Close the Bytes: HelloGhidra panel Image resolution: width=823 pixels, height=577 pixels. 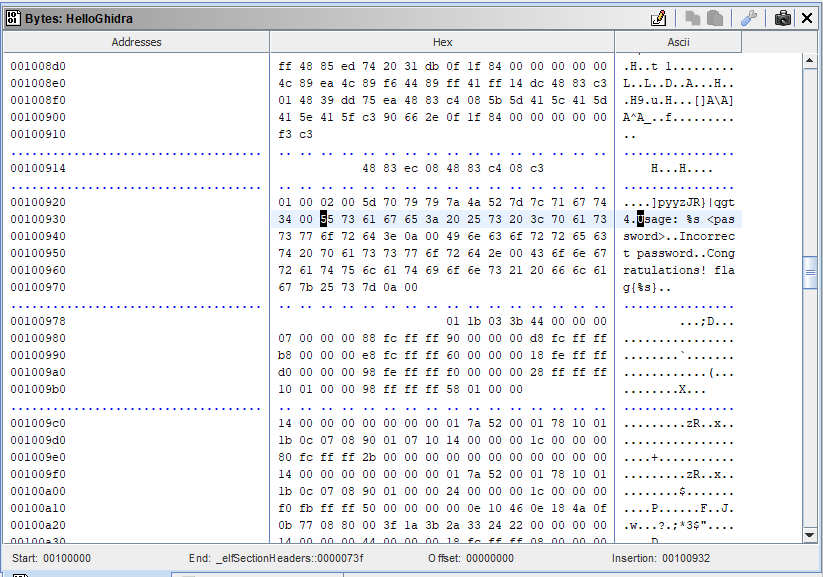pyautogui.click(x=807, y=18)
